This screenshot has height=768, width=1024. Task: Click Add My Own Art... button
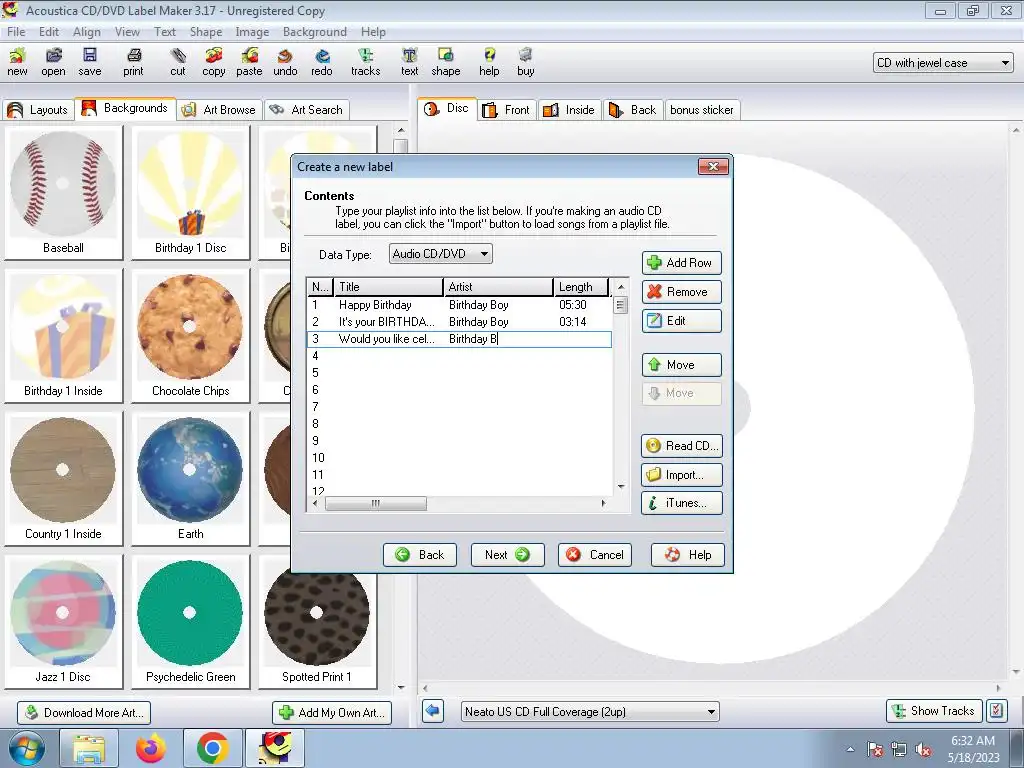[332, 712]
